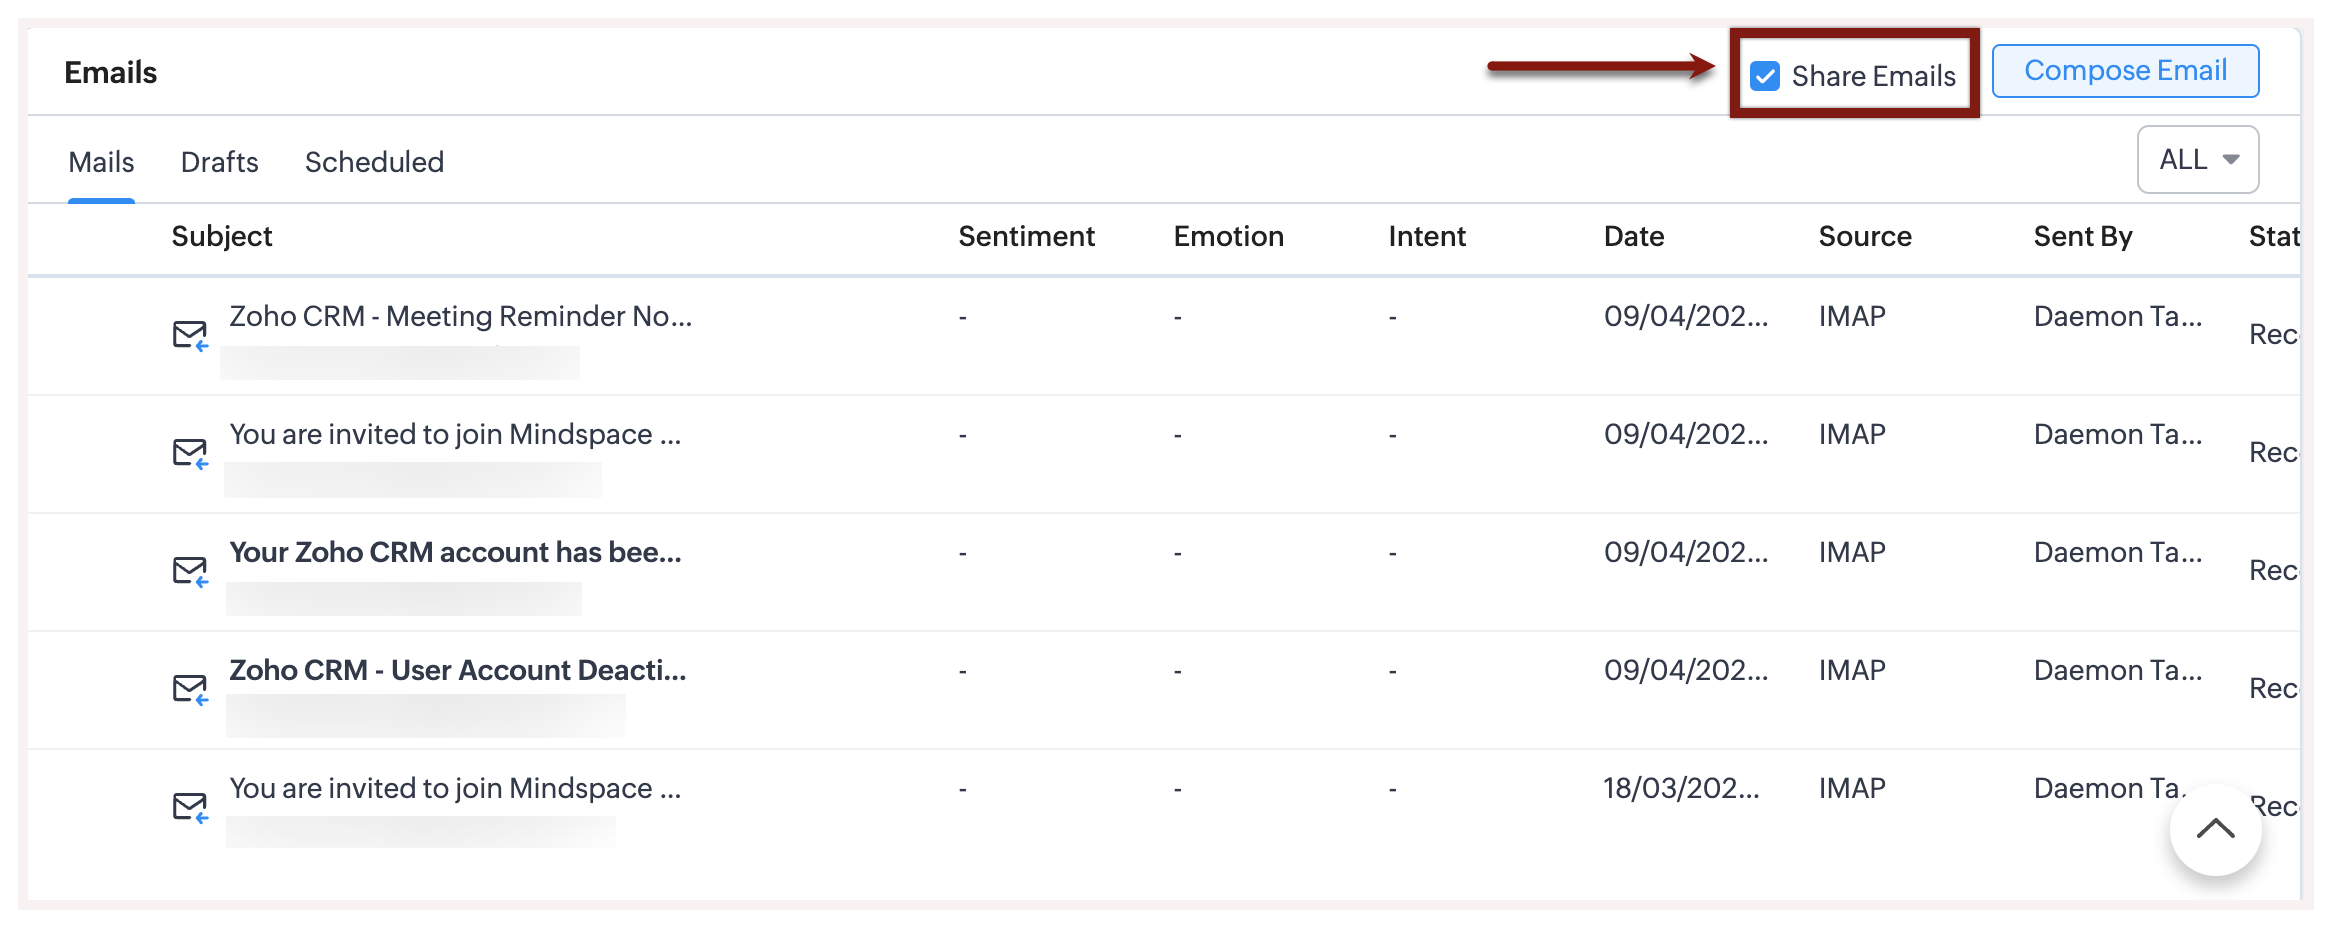Click mail icon beside Your Zoho CRM account email
The image size is (2332, 928).
pos(189,571)
